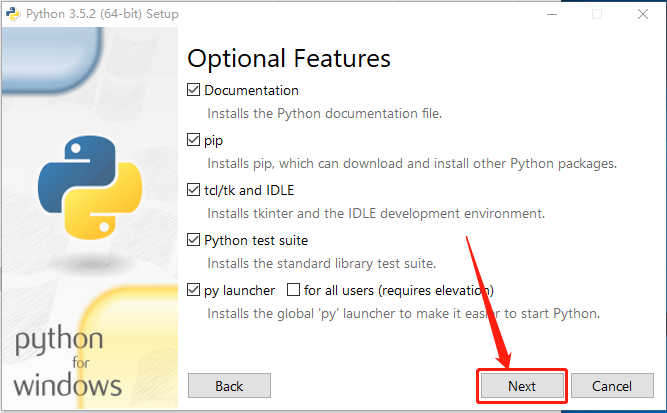
Task: Click 'Installs tkinter and the IDLE development environment.'
Action: click(376, 214)
